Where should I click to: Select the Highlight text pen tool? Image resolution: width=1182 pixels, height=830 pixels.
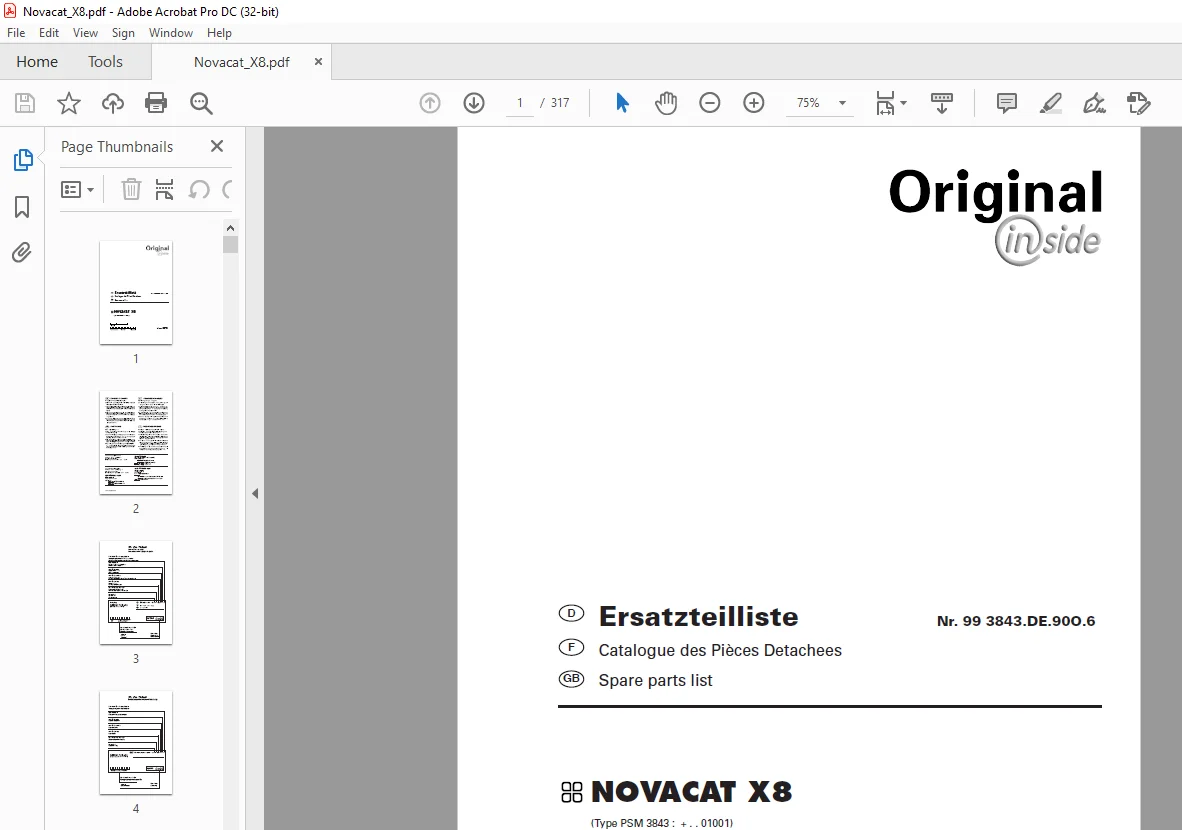tap(1051, 103)
